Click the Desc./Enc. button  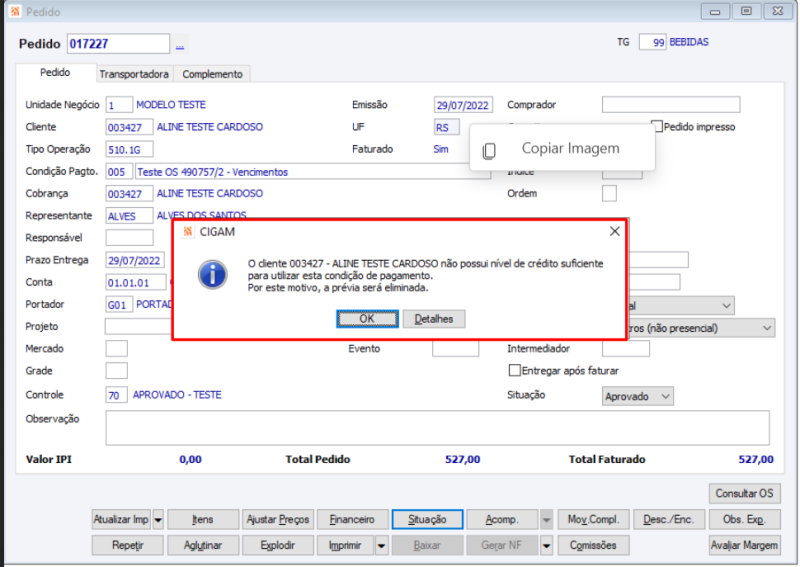(668, 520)
